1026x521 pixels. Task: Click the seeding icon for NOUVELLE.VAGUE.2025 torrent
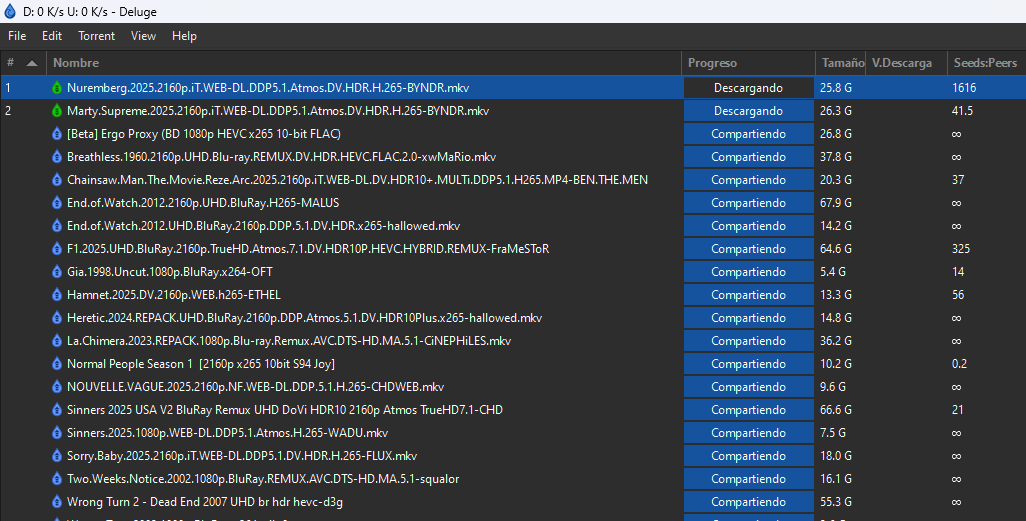coord(57,387)
